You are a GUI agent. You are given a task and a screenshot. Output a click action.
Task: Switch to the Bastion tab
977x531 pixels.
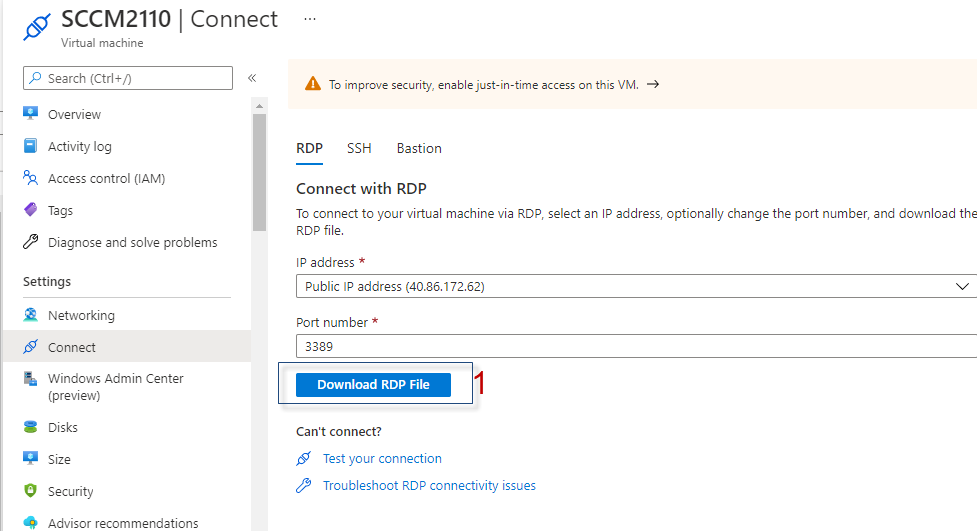pyautogui.click(x=419, y=148)
